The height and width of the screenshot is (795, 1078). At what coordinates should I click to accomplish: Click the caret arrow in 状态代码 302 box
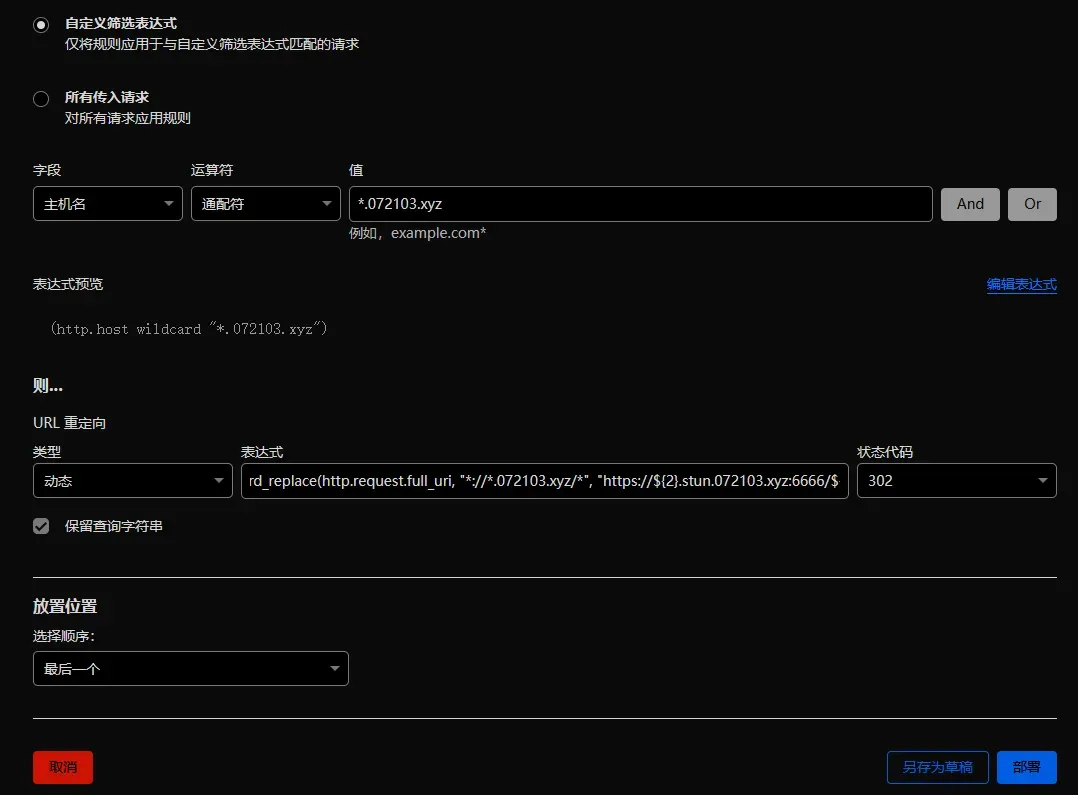click(1041, 481)
